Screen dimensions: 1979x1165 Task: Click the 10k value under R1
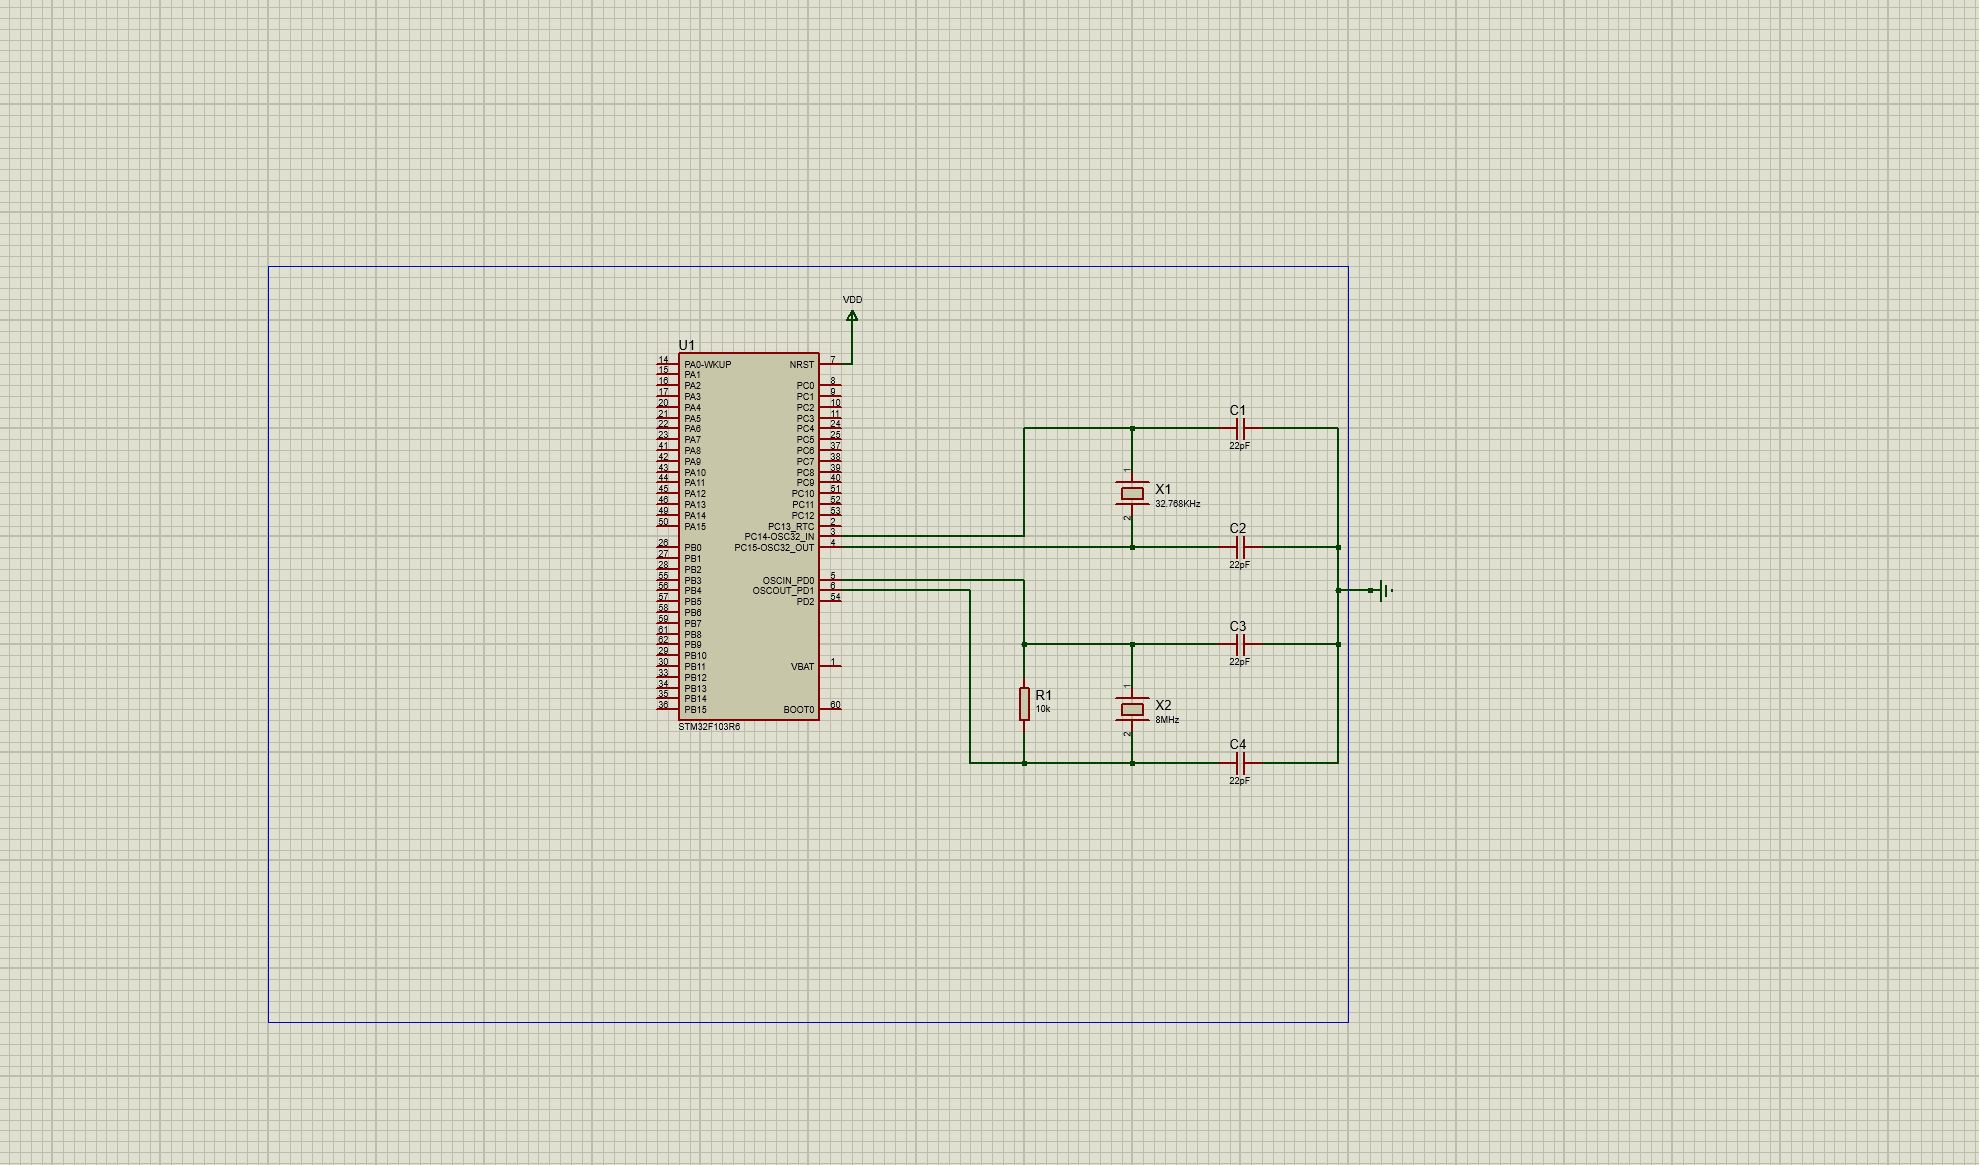click(1043, 709)
